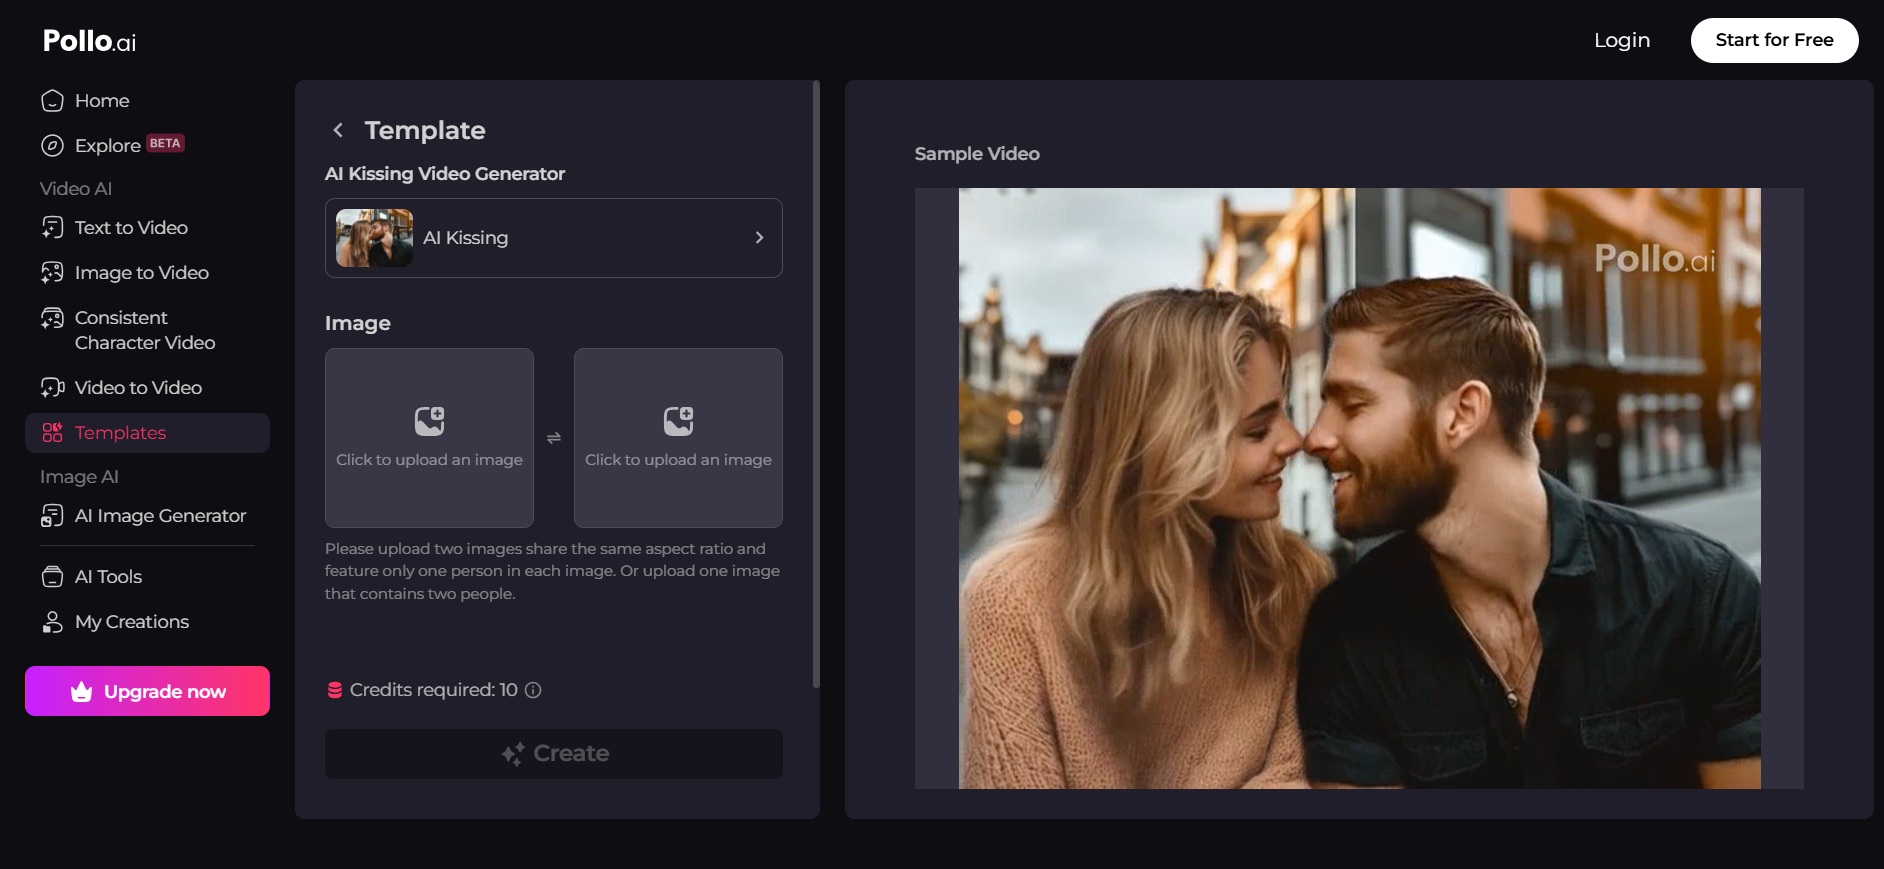1884x869 pixels.
Task: Swap the two uploaded images arrows
Action: coord(554,438)
